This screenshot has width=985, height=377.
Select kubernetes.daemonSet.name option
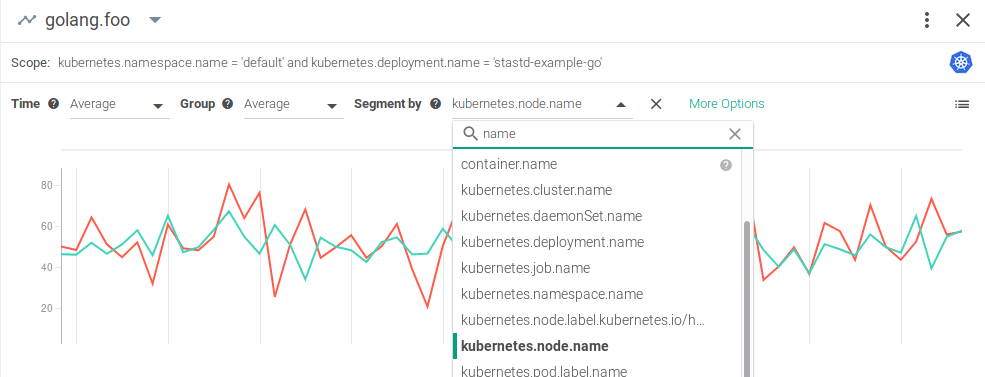click(x=597, y=216)
